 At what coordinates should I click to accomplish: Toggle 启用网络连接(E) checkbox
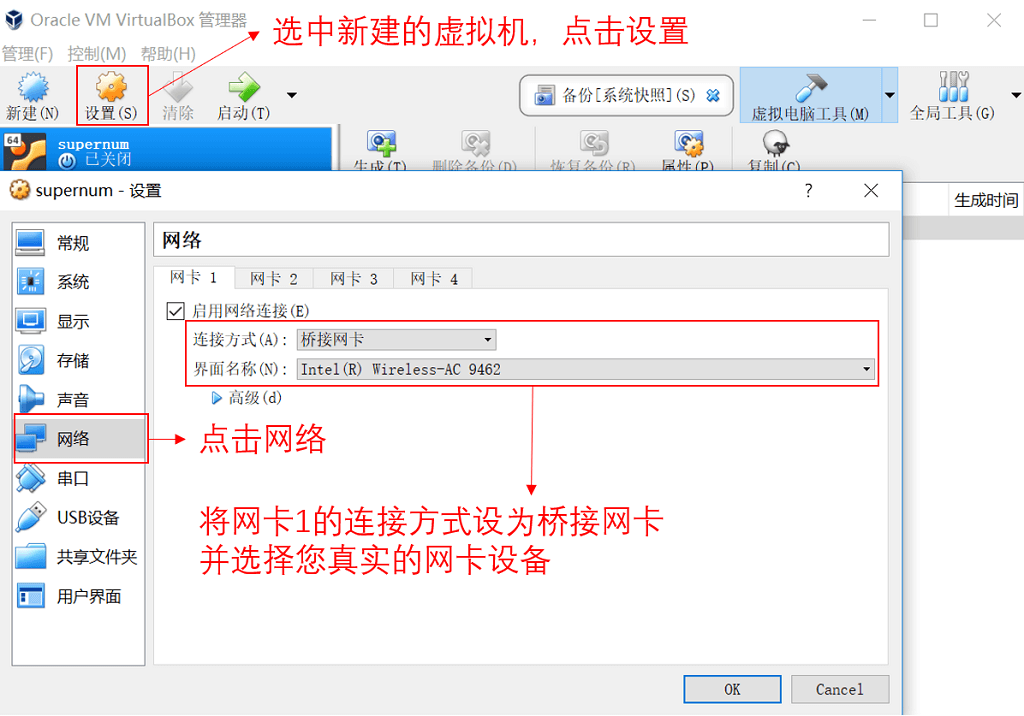(x=175, y=311)
